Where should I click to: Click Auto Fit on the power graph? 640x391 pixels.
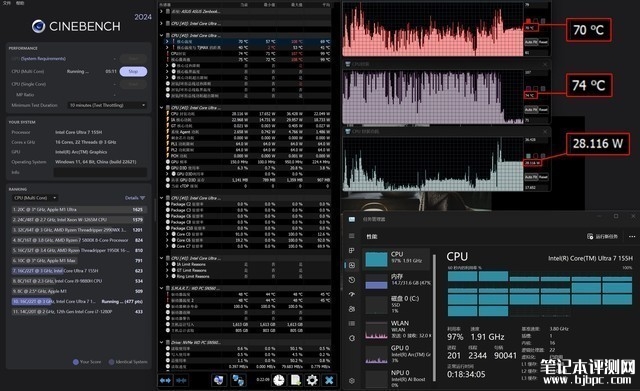click(530, 177)
